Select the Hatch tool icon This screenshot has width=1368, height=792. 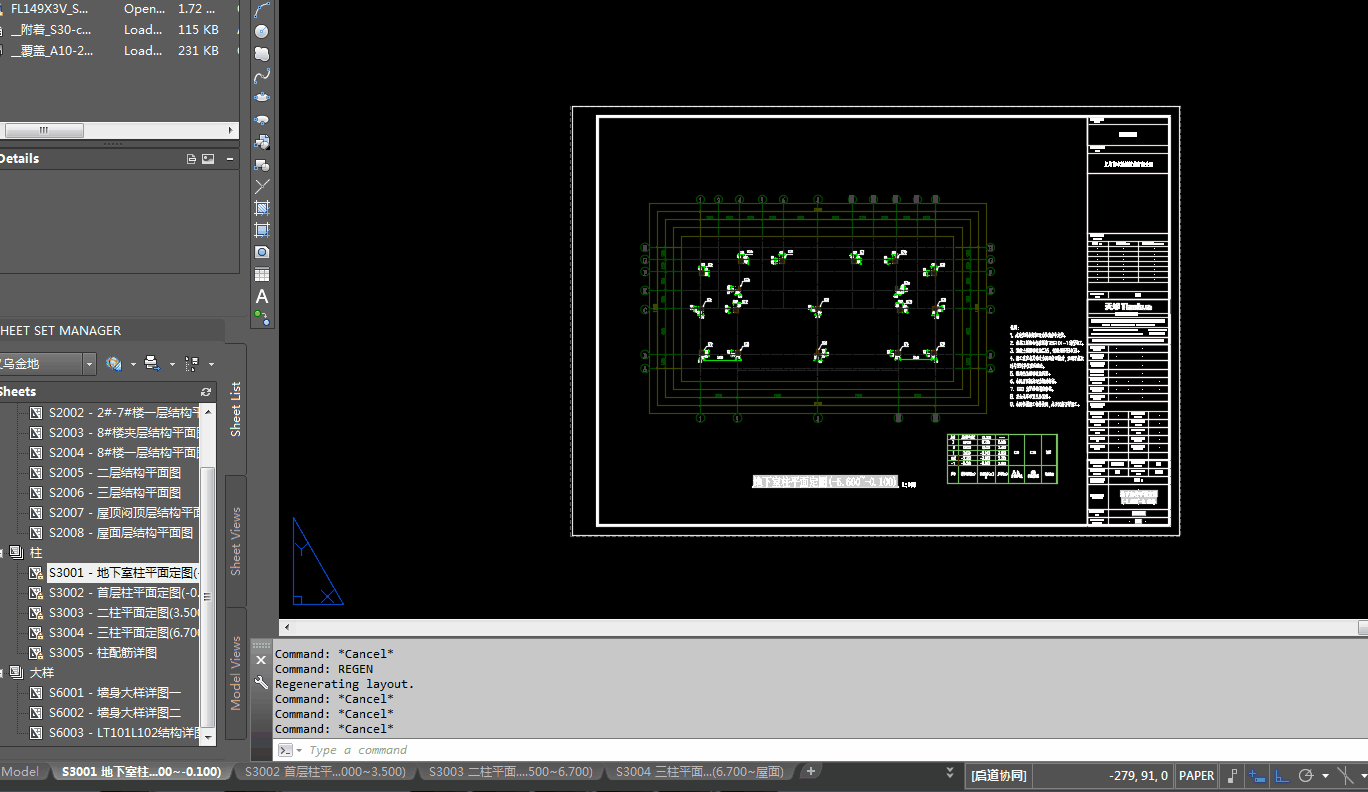tap(262, 208)
